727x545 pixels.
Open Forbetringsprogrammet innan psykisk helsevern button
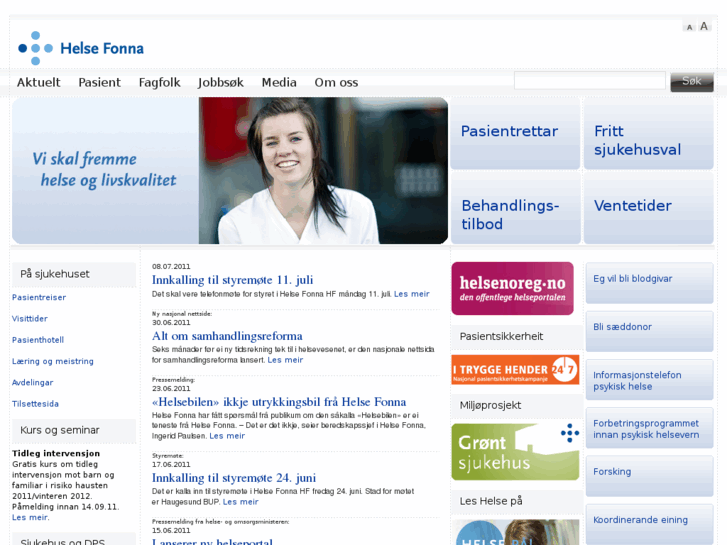tap(650, 428)
